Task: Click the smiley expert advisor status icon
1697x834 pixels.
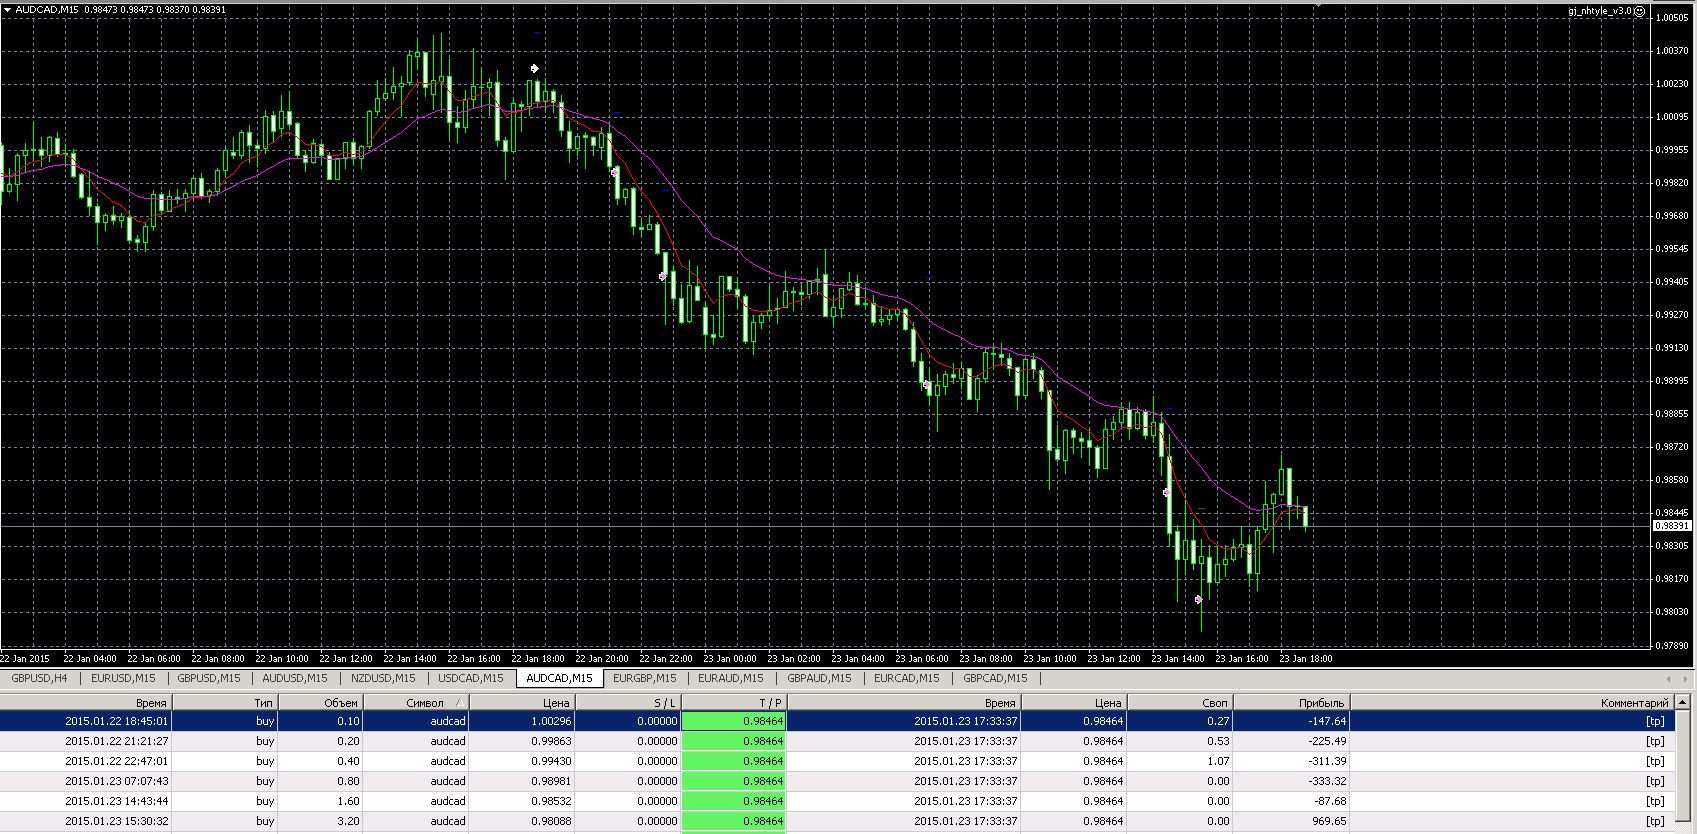Action: tap(1639, 11)
